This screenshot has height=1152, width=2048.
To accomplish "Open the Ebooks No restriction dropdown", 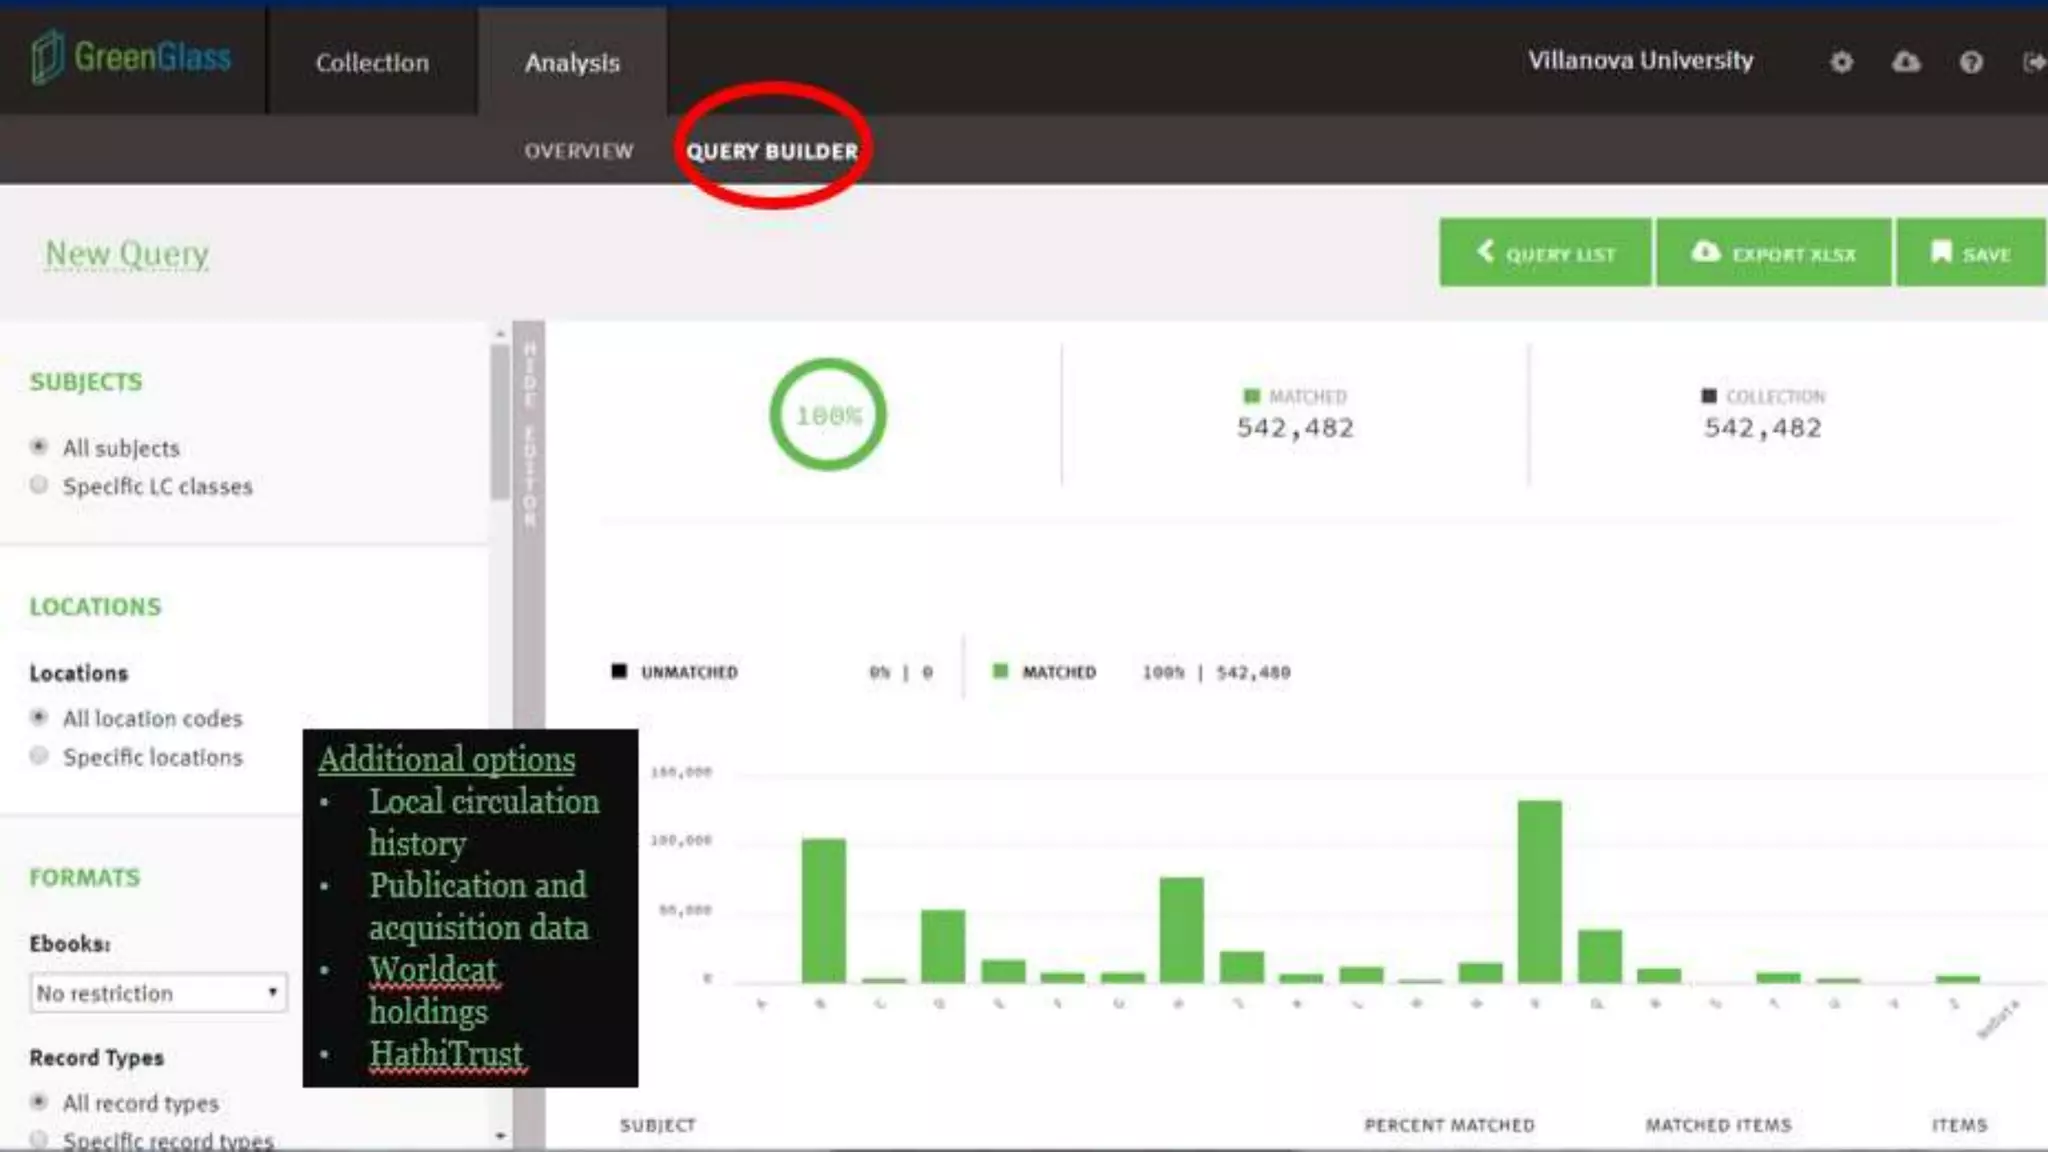I will click(158, 993).
